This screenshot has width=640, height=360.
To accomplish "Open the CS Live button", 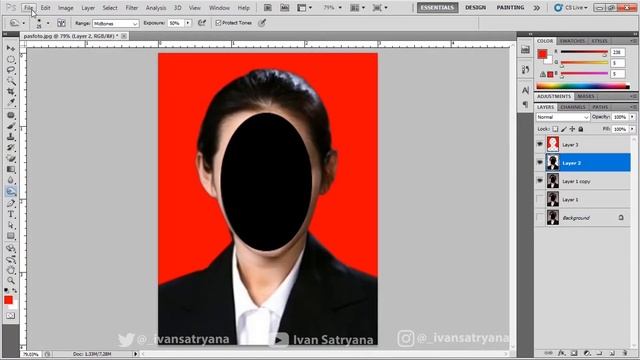I will click(x=571, y=8).
